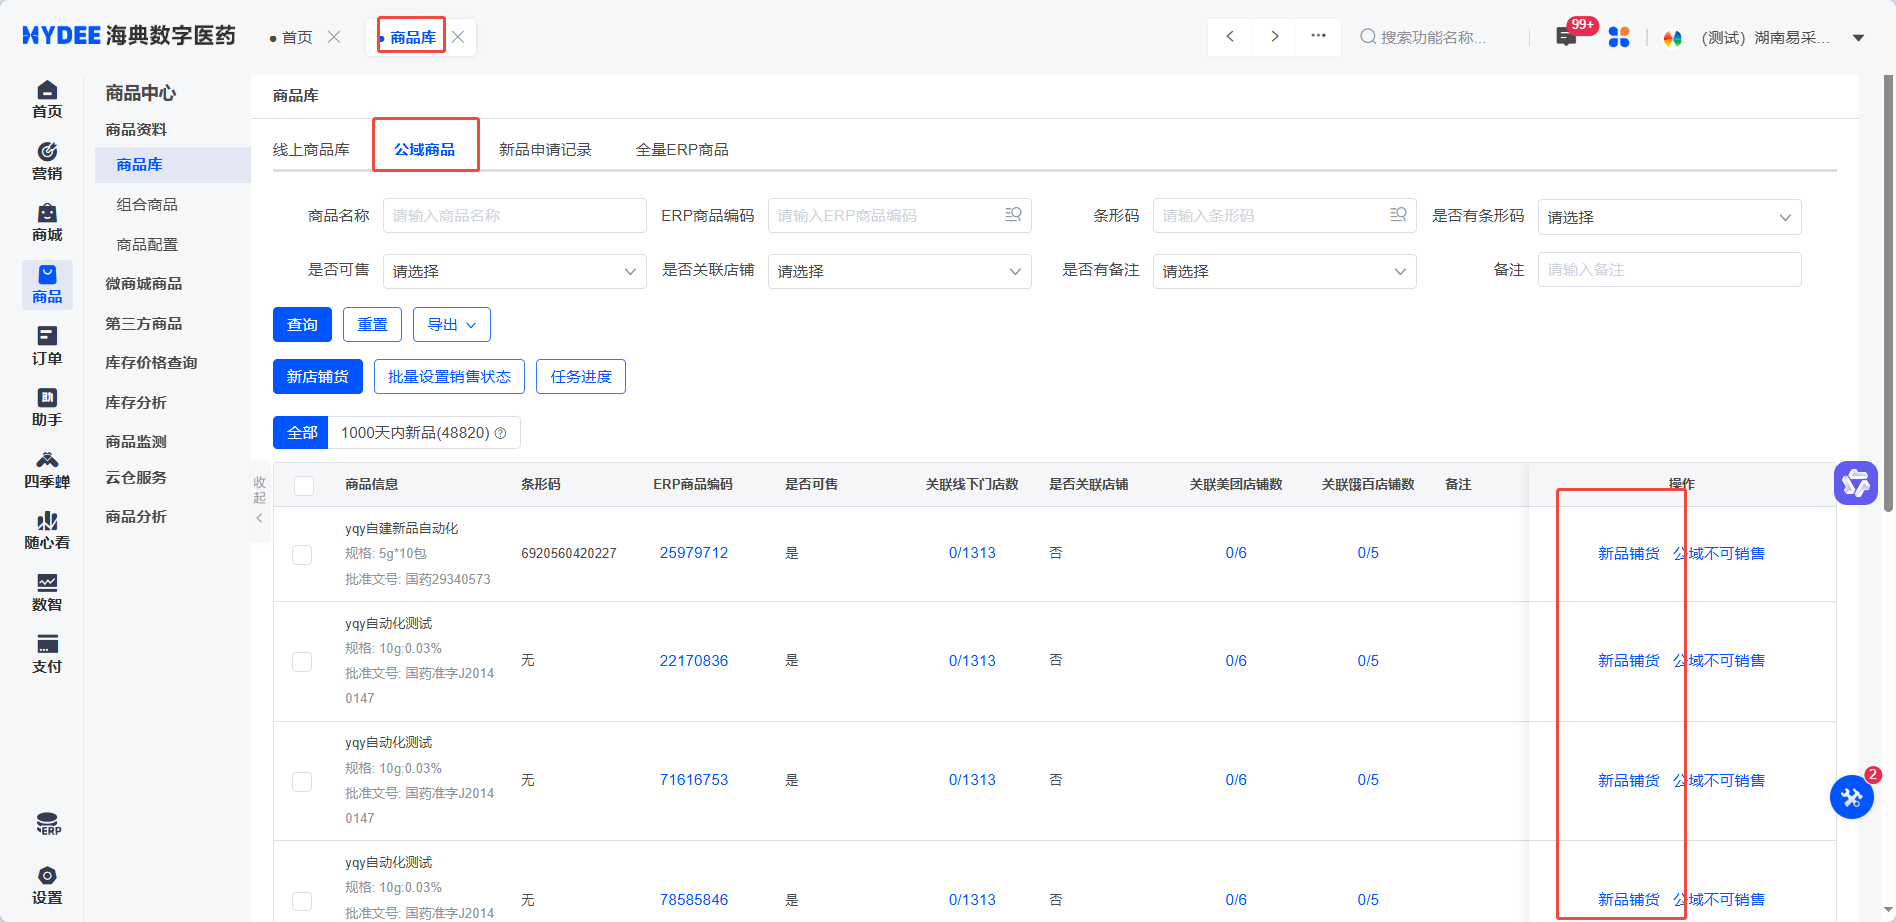Open ERP code link 25979712
Image resolution: width=1896 pixels, height=922 pixels.
tap(694, 553)
